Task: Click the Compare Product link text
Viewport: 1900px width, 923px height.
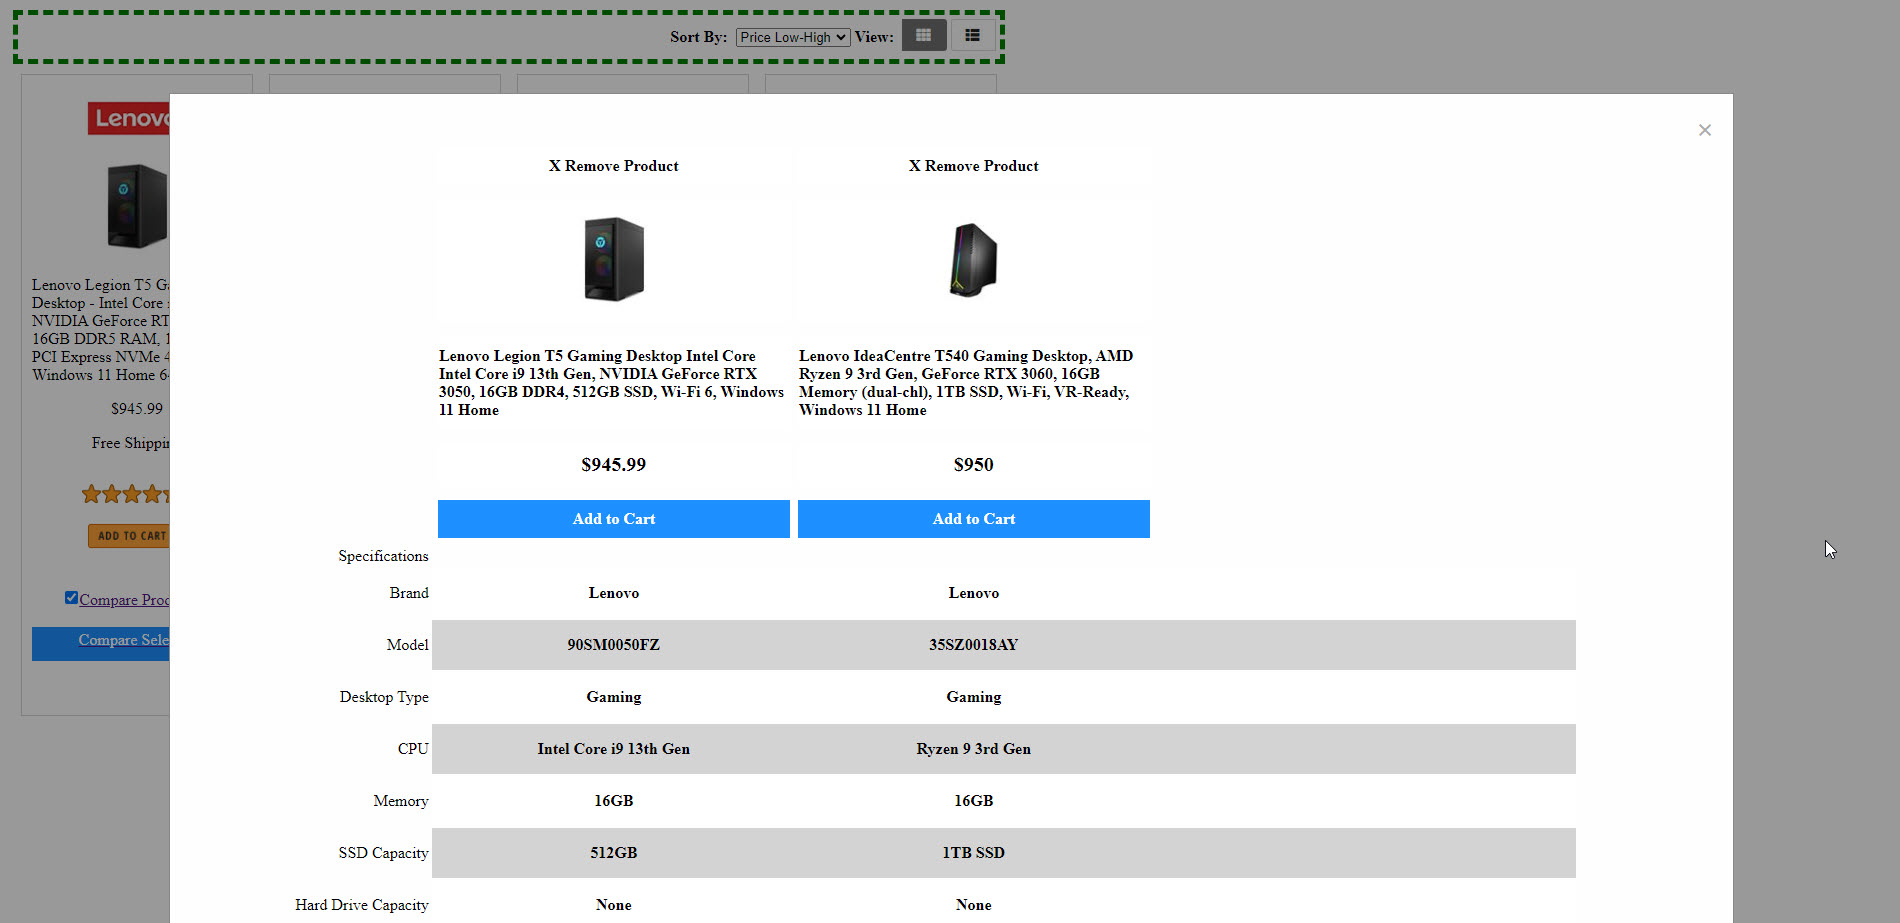Action: (124, 600)
